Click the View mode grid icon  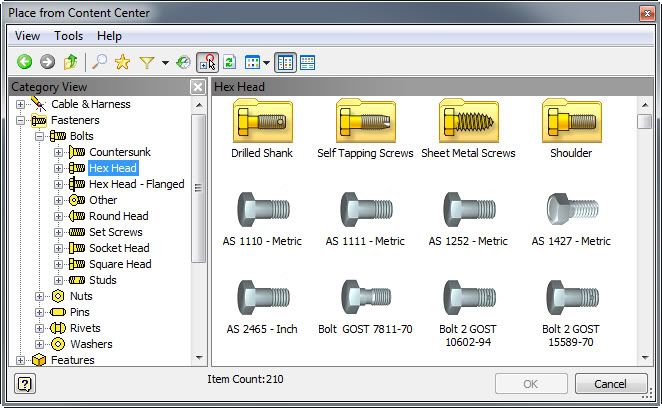tap(252, 63)
